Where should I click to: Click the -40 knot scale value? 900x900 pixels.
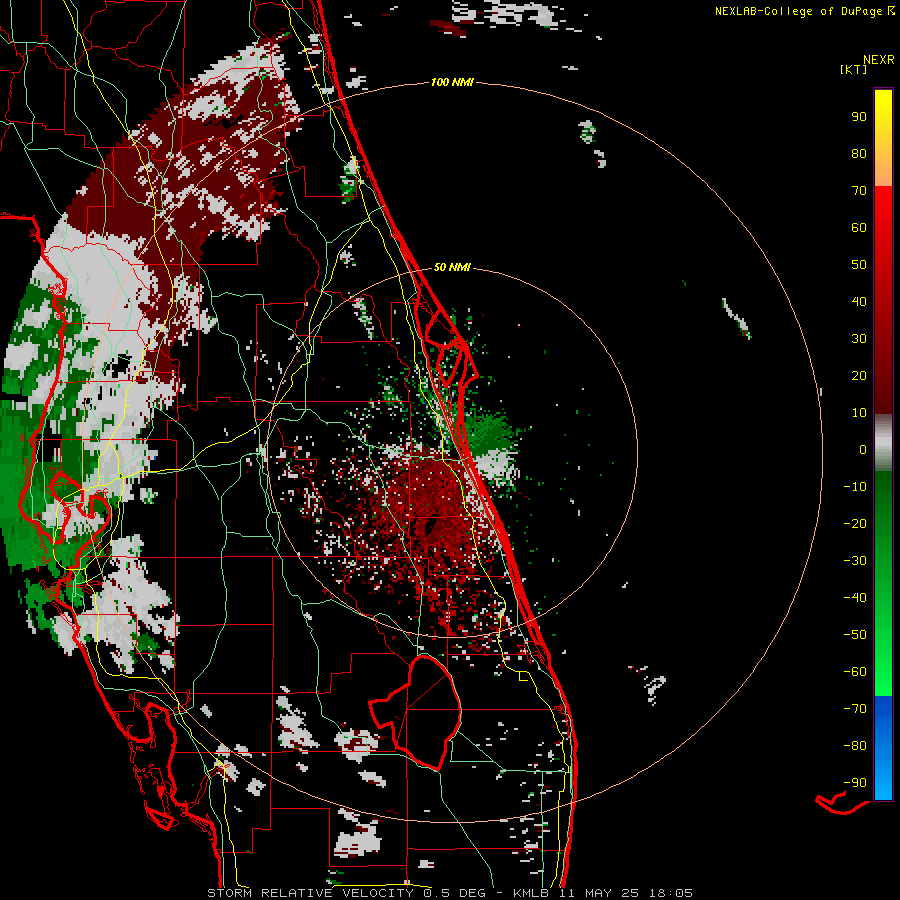point(855,598)
